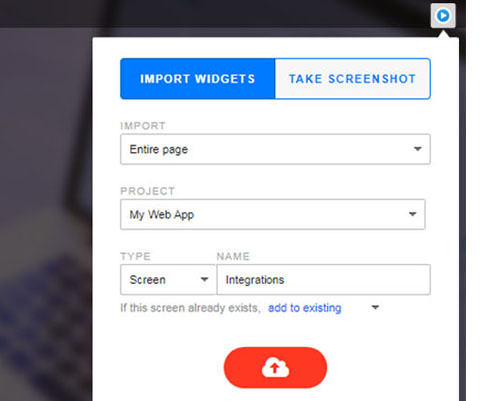Click the caret arrow beside Screen

(204, 280)
